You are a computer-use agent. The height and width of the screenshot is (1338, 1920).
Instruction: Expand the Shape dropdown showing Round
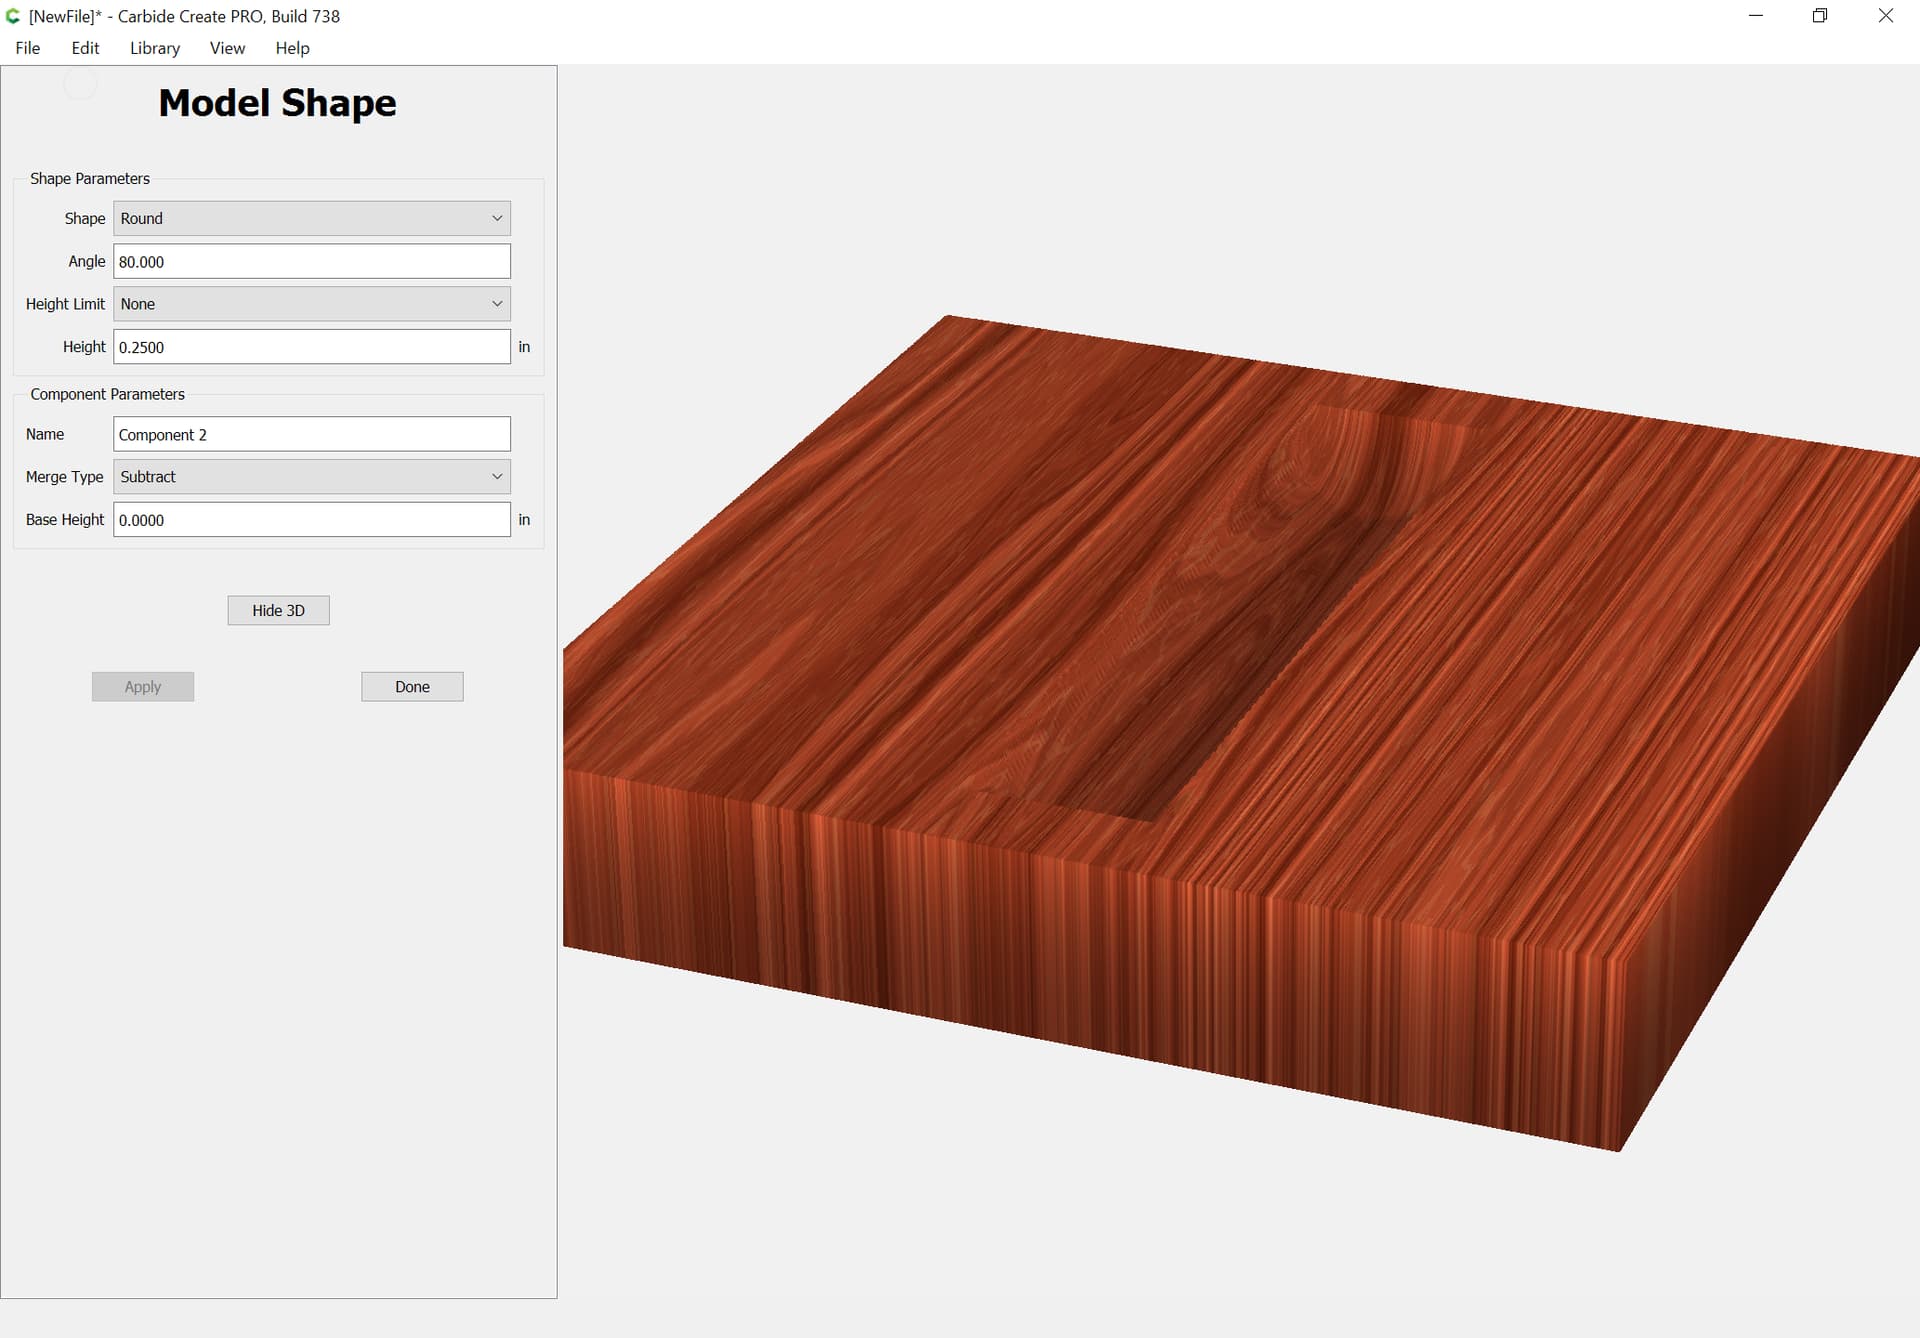pos(312,219)
